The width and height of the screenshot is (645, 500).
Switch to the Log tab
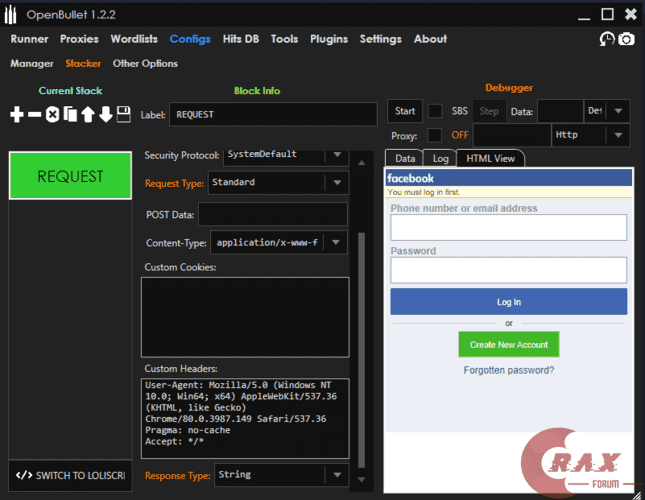click(440, 158)
